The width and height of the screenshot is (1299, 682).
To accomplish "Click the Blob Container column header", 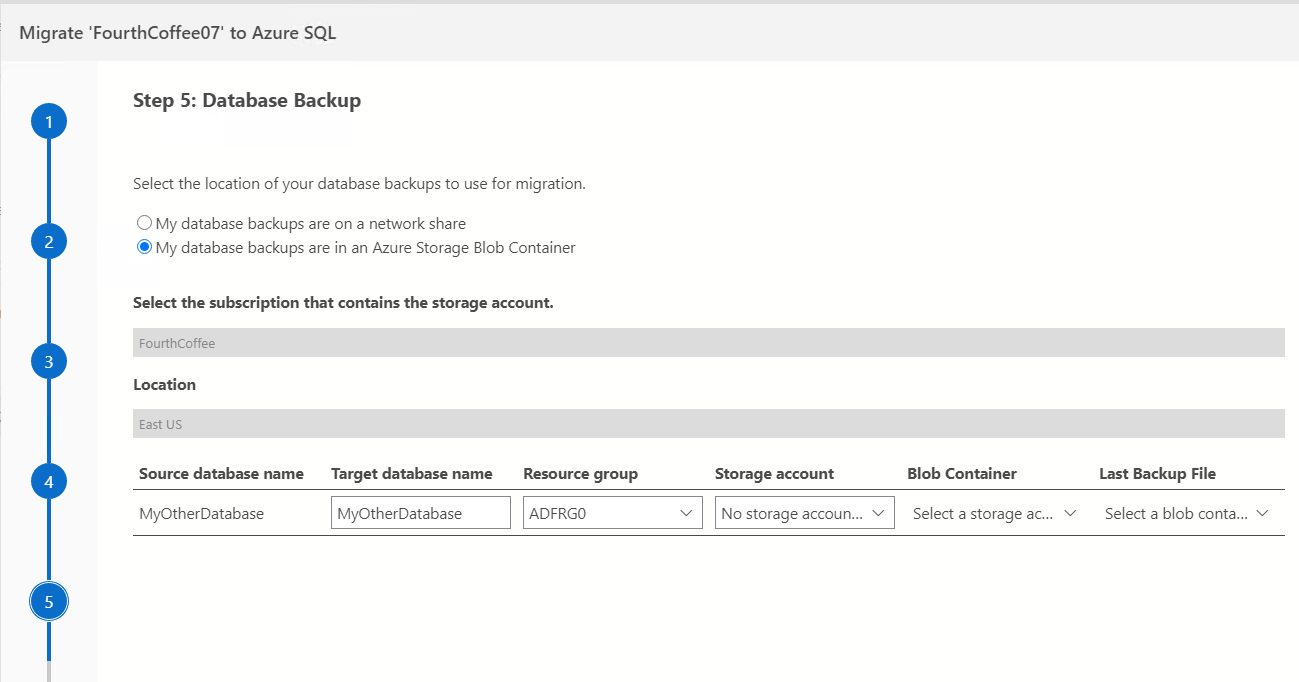I will [961, 474].
